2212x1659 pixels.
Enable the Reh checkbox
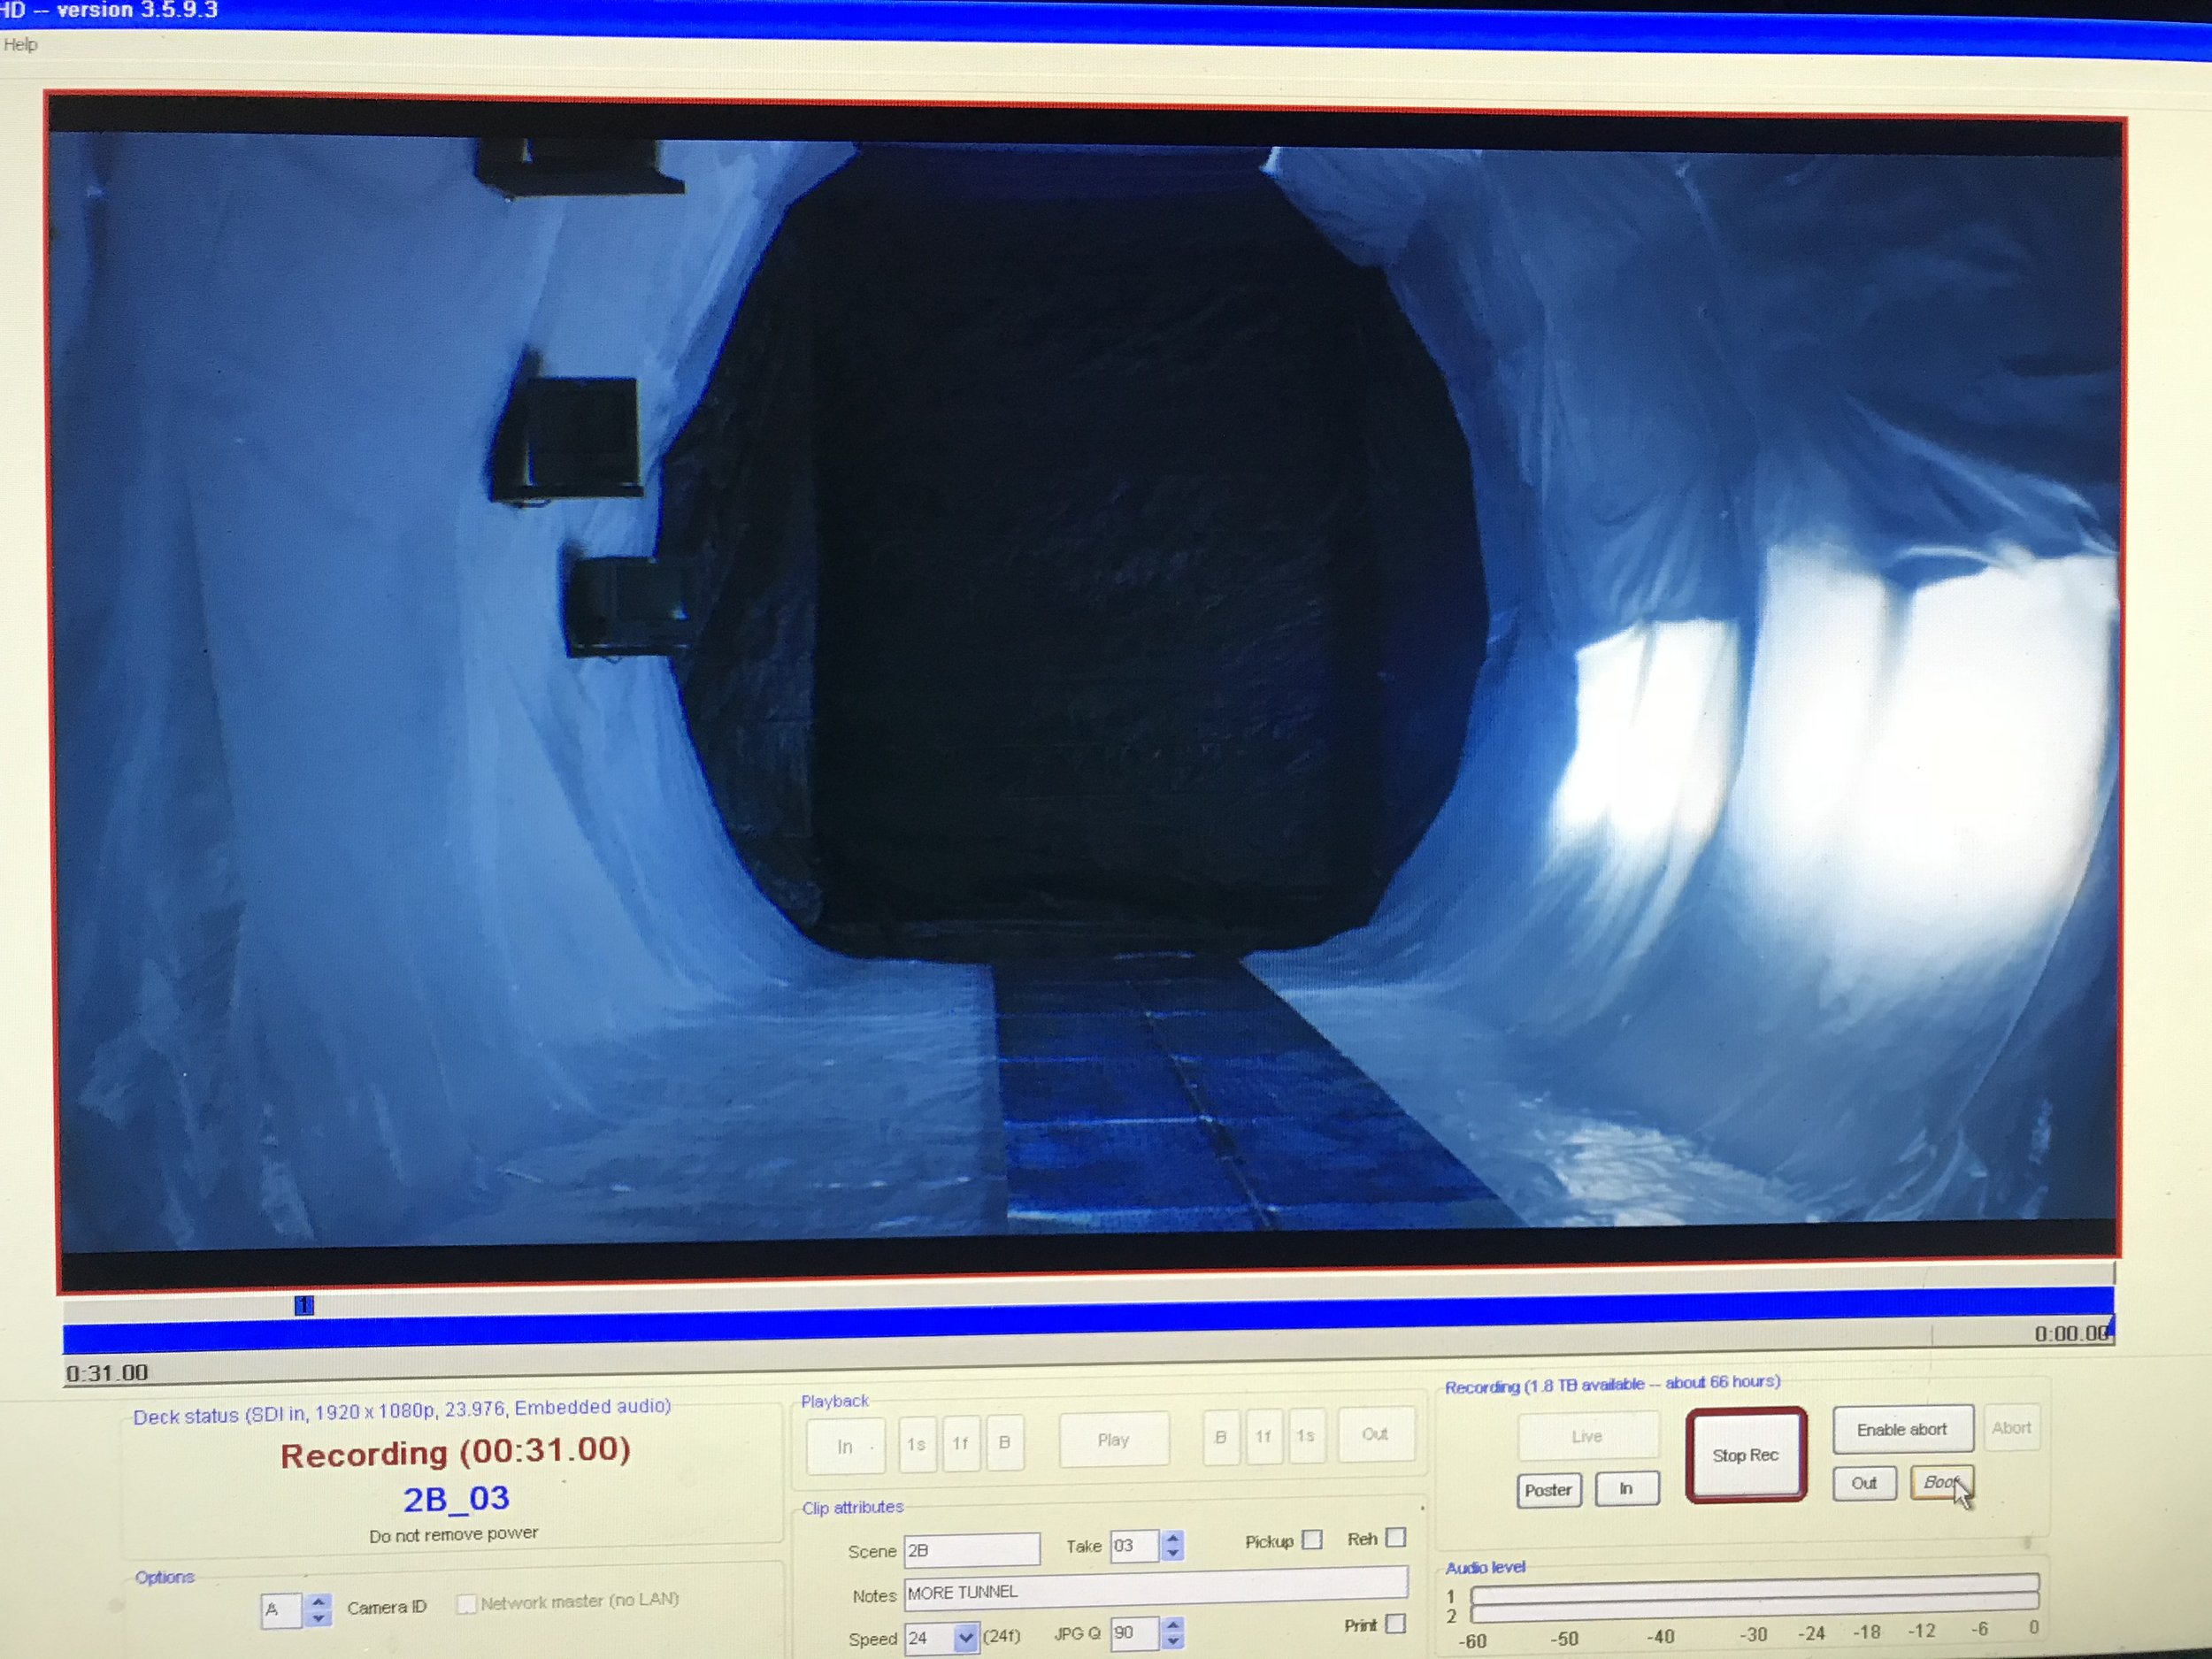1396,1537
